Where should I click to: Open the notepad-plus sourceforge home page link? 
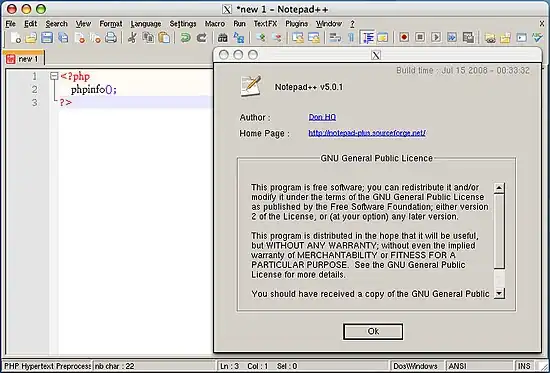point(367,133)
